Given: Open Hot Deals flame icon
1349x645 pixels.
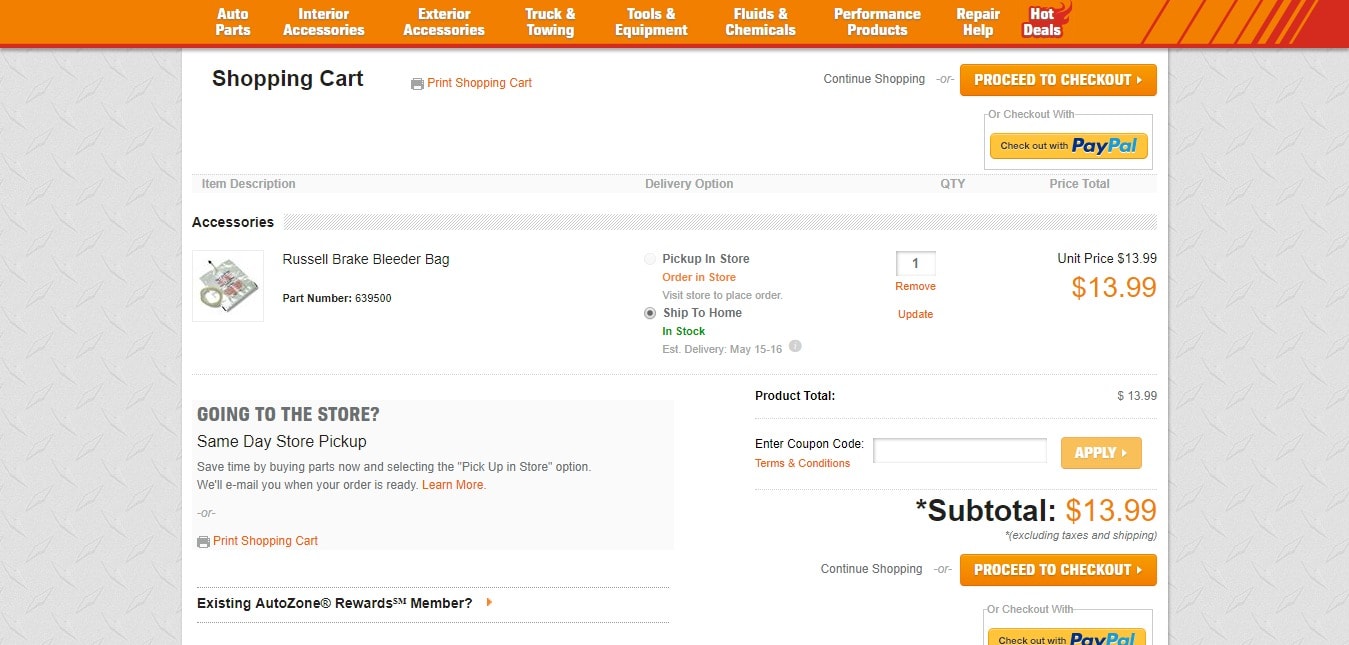Looking at the screenshot, I should (x=1045, y=20).
